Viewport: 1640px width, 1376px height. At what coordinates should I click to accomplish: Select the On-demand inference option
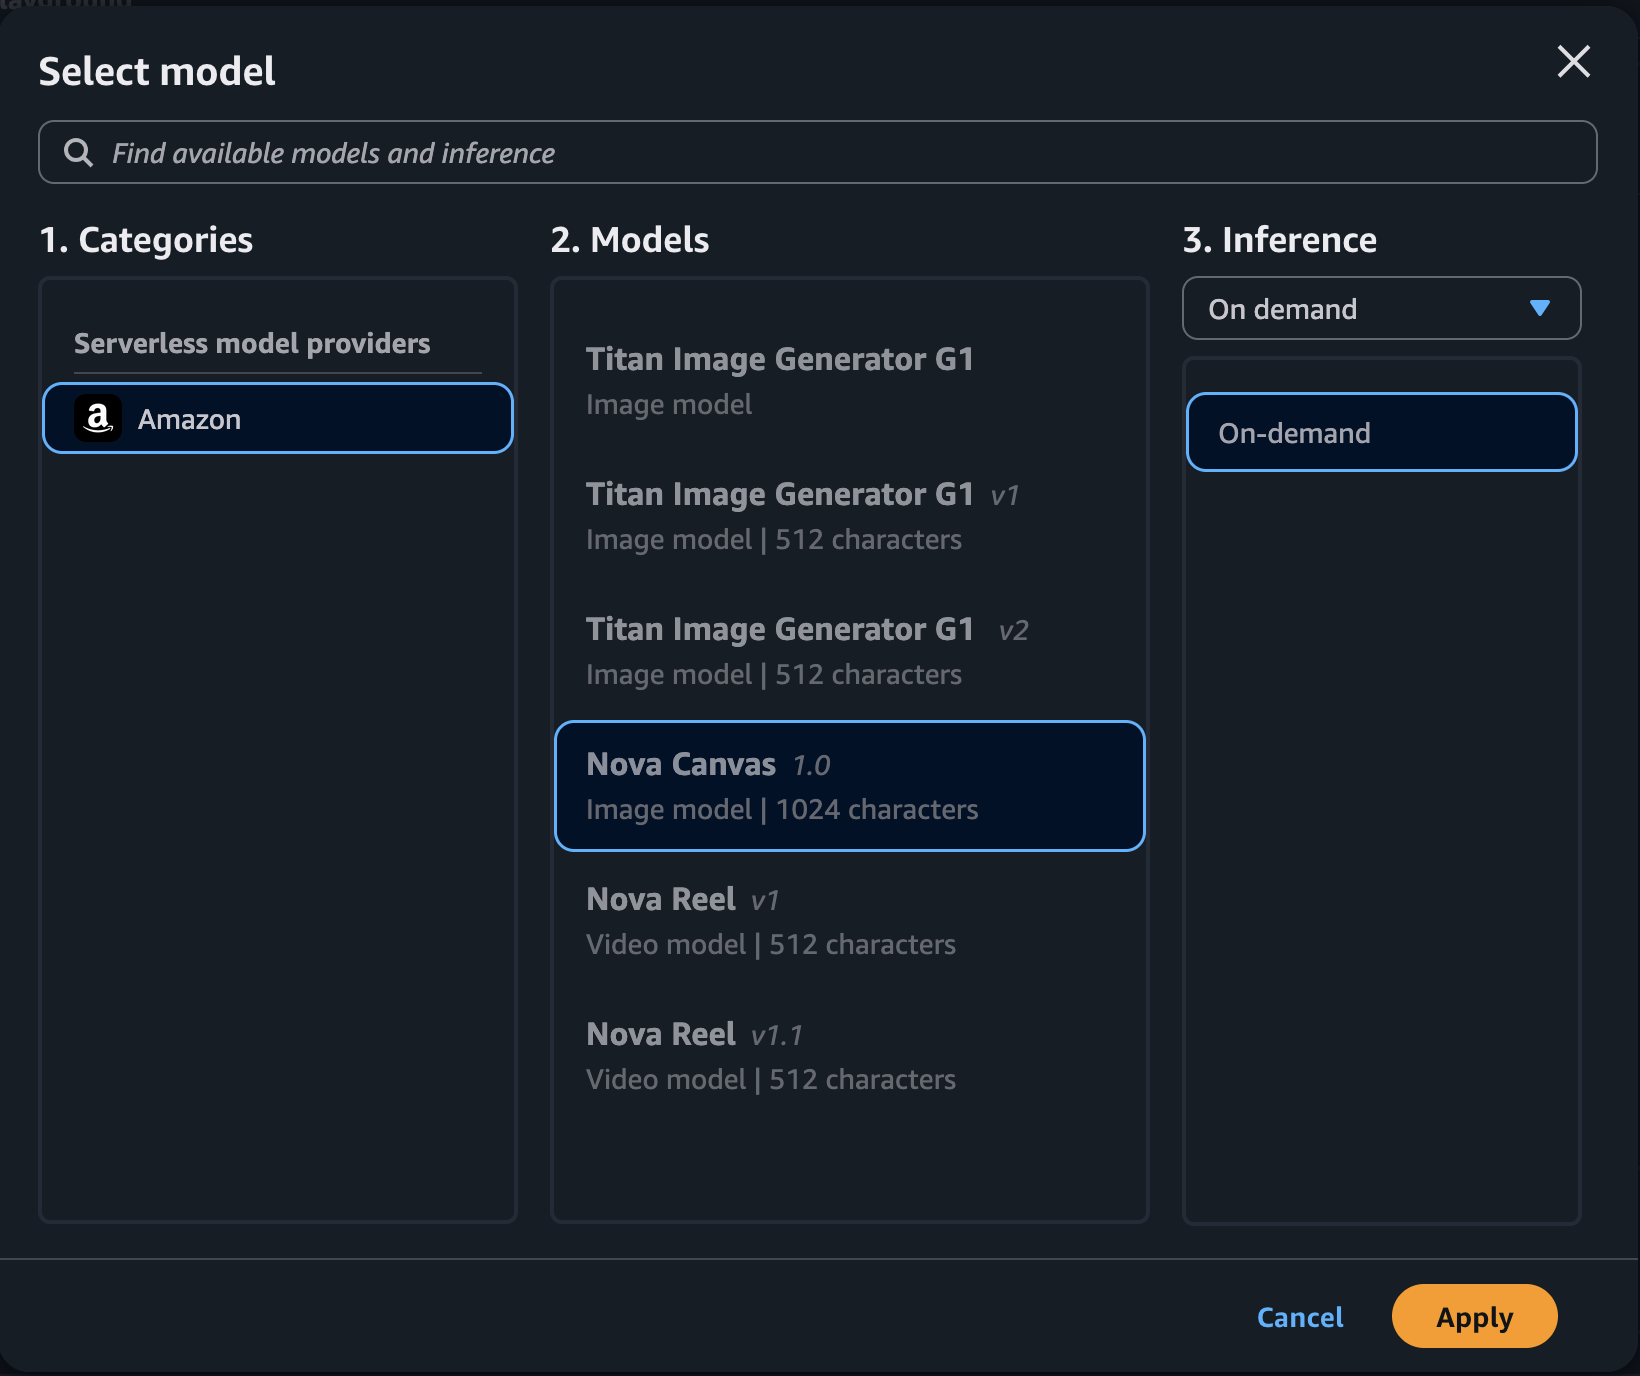pyautogui.click(x=1380, y=432)
